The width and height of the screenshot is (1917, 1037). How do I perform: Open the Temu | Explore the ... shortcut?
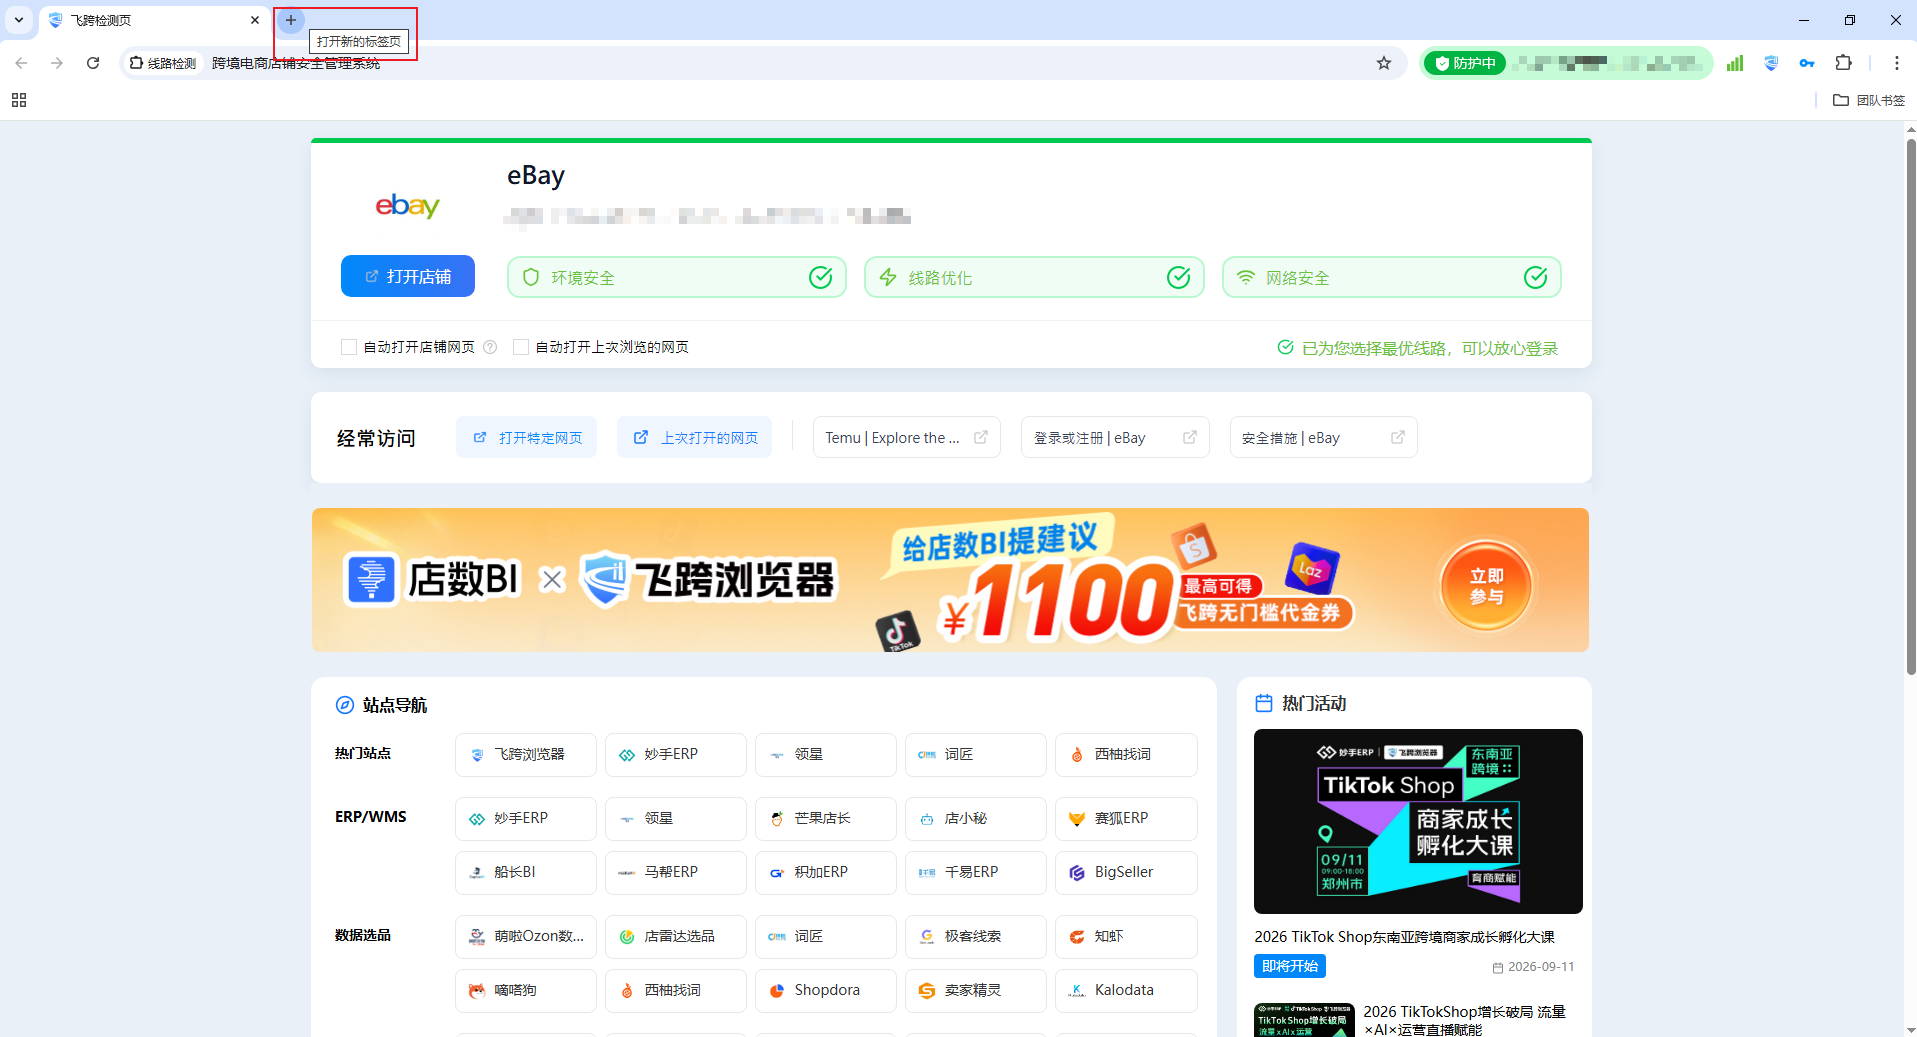[x=907, y=437]
